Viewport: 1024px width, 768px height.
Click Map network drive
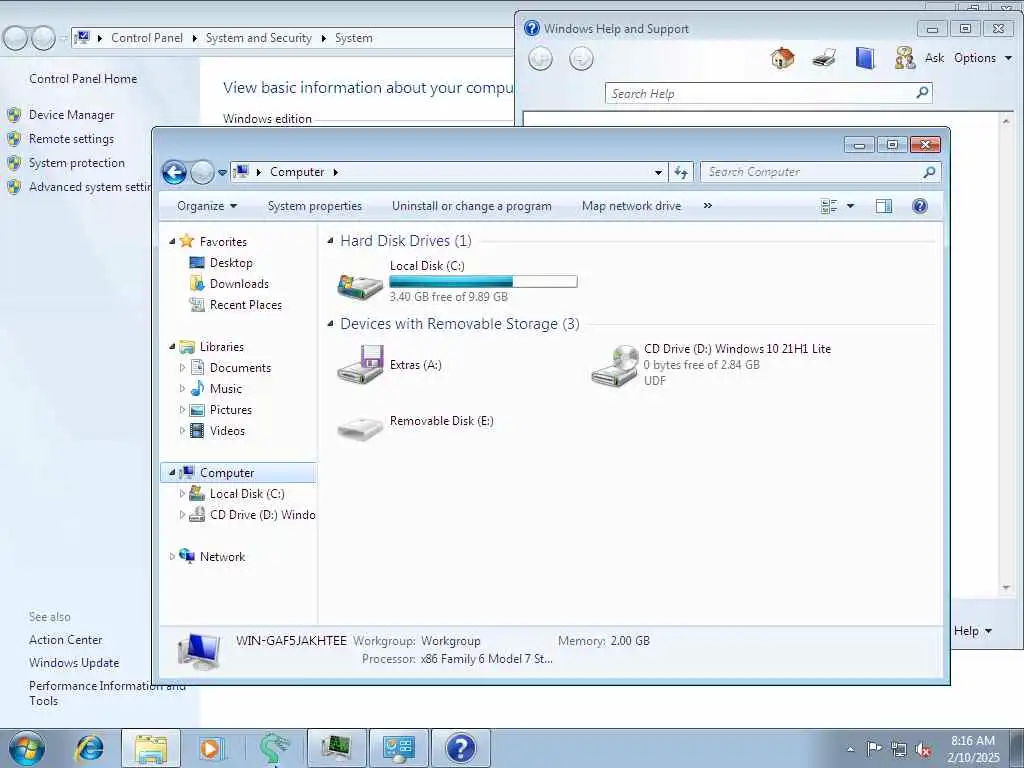point(632,206)
